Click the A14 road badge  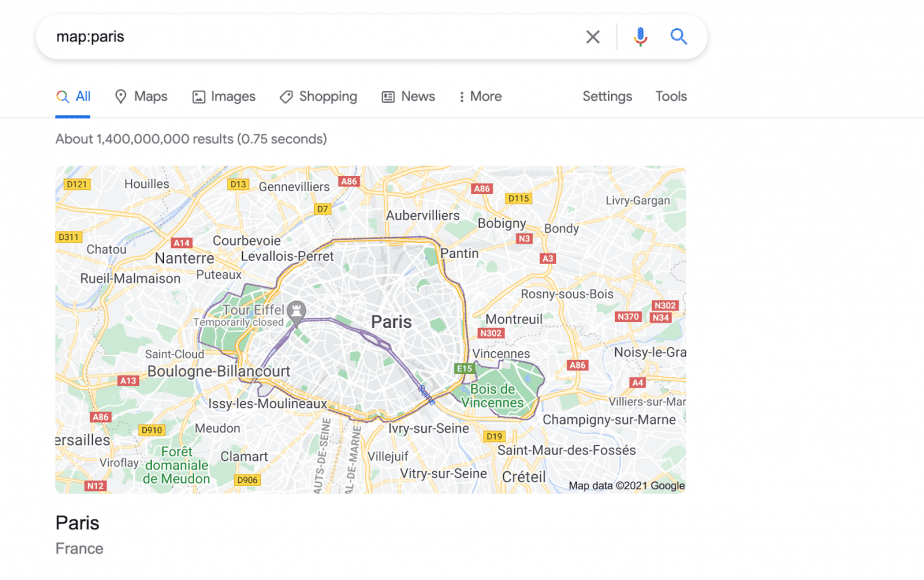point(182,243)
